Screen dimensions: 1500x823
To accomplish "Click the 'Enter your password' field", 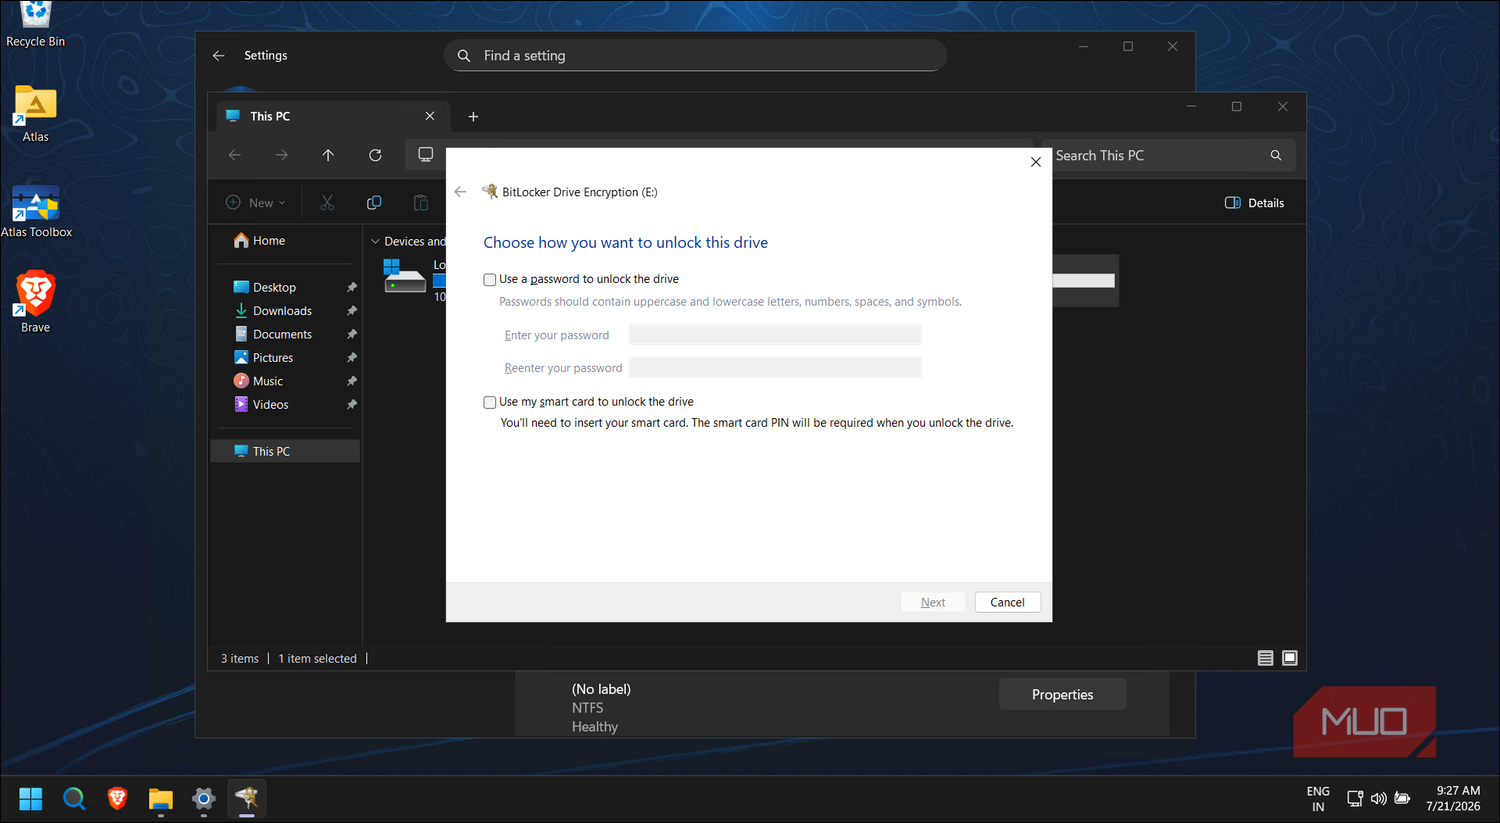I will (x=775, y=335).
